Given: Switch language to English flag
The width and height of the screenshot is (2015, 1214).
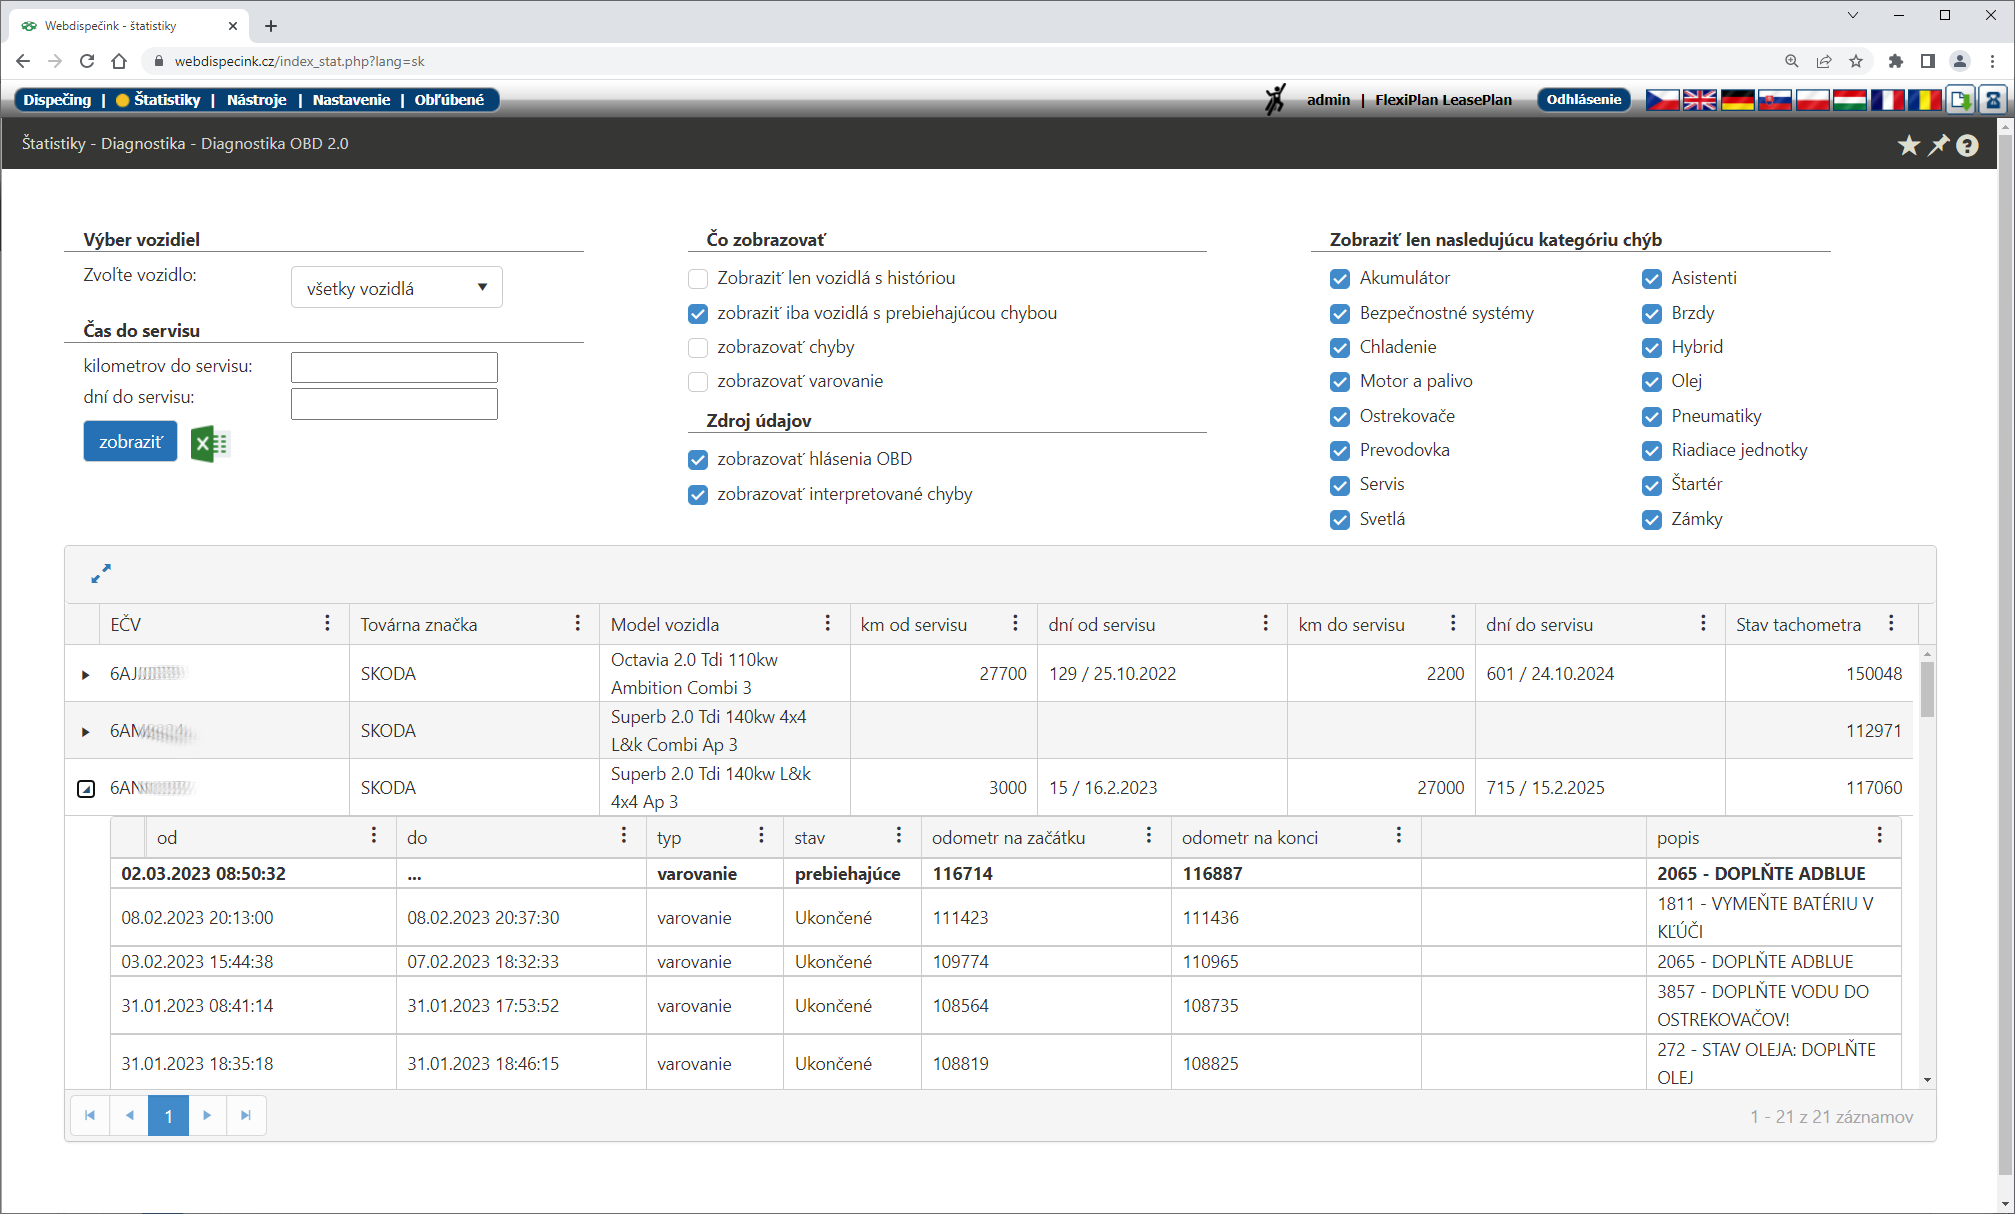Looking at the screenshot, I should click(1699, 100).
